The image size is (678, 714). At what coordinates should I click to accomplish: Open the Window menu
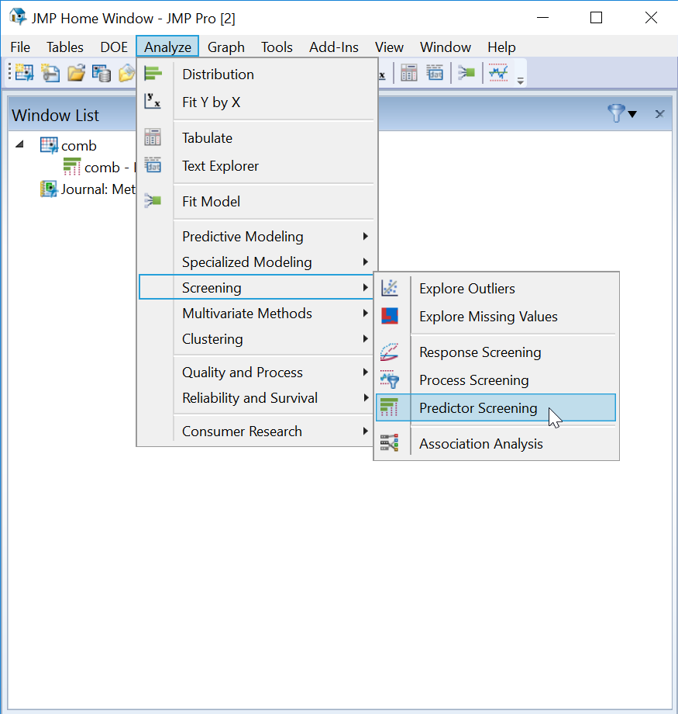(x=445, y=47)
